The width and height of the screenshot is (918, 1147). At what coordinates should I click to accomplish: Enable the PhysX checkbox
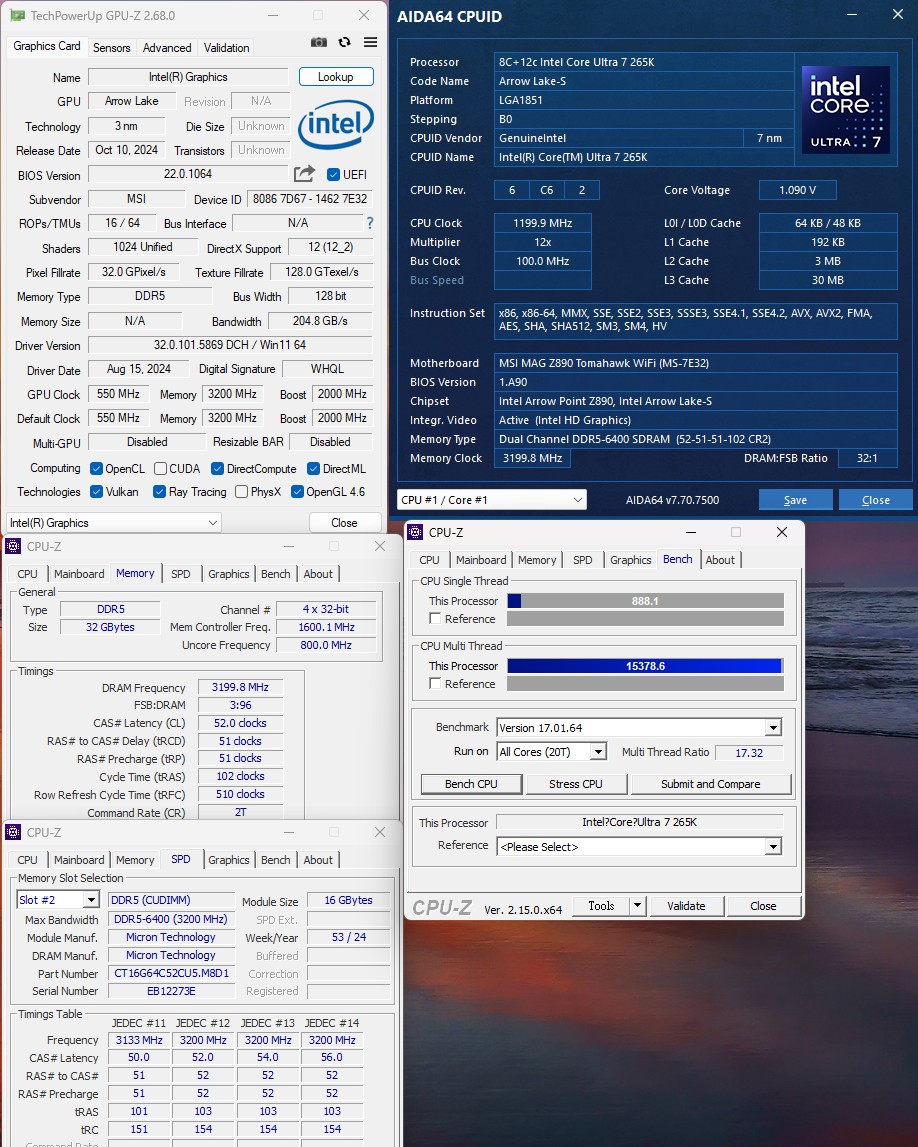tap(241, 492)
